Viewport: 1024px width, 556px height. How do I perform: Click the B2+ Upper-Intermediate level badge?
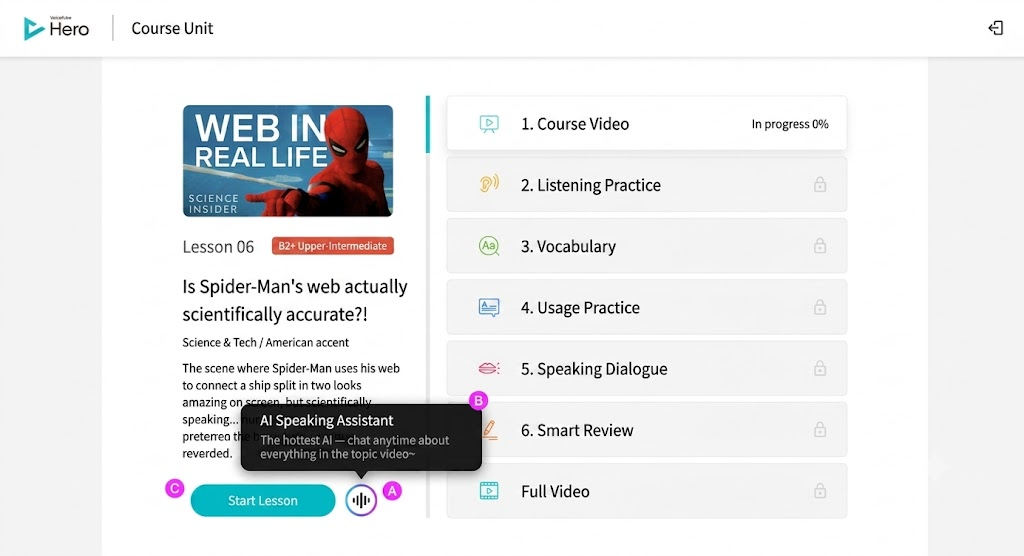[x=333, y=246]
